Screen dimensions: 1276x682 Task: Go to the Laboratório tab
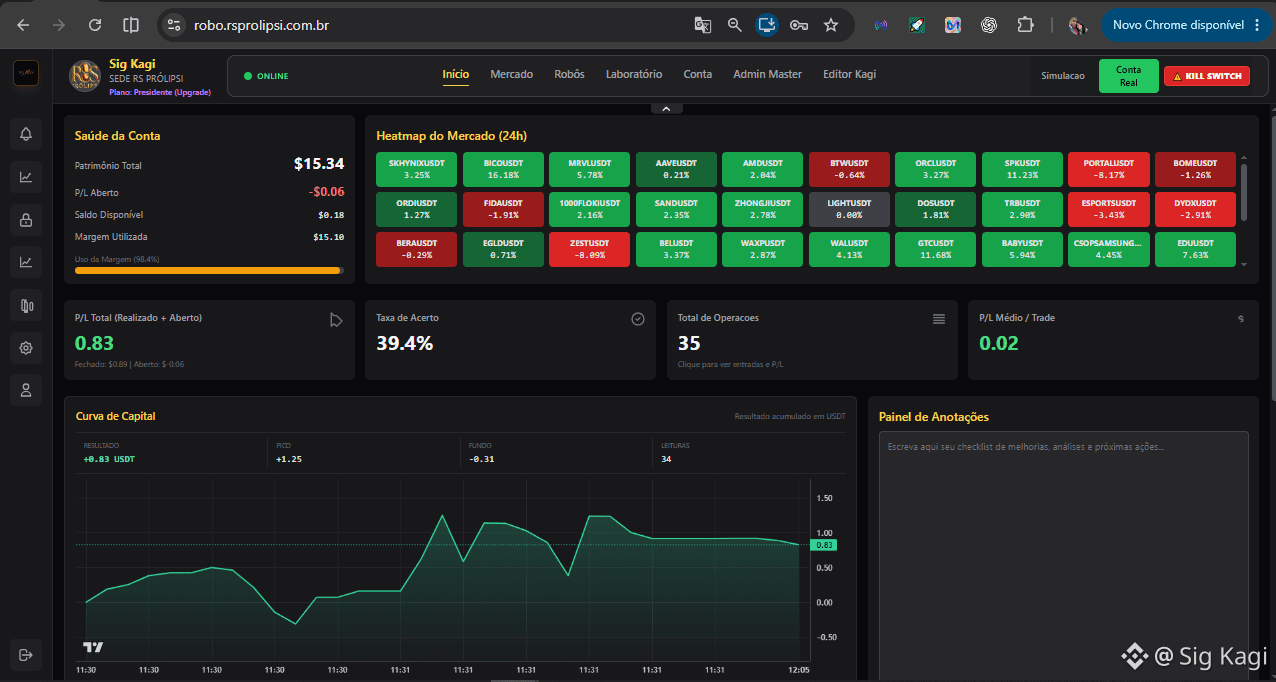[x=634, y=74]
